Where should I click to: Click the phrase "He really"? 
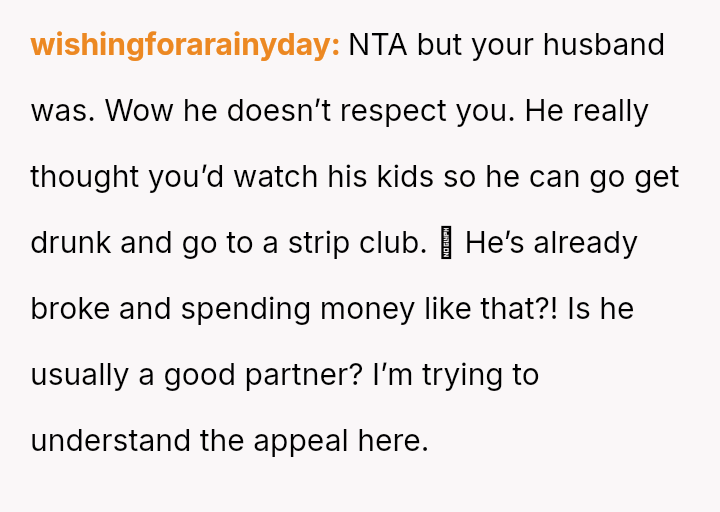[586, 112]
